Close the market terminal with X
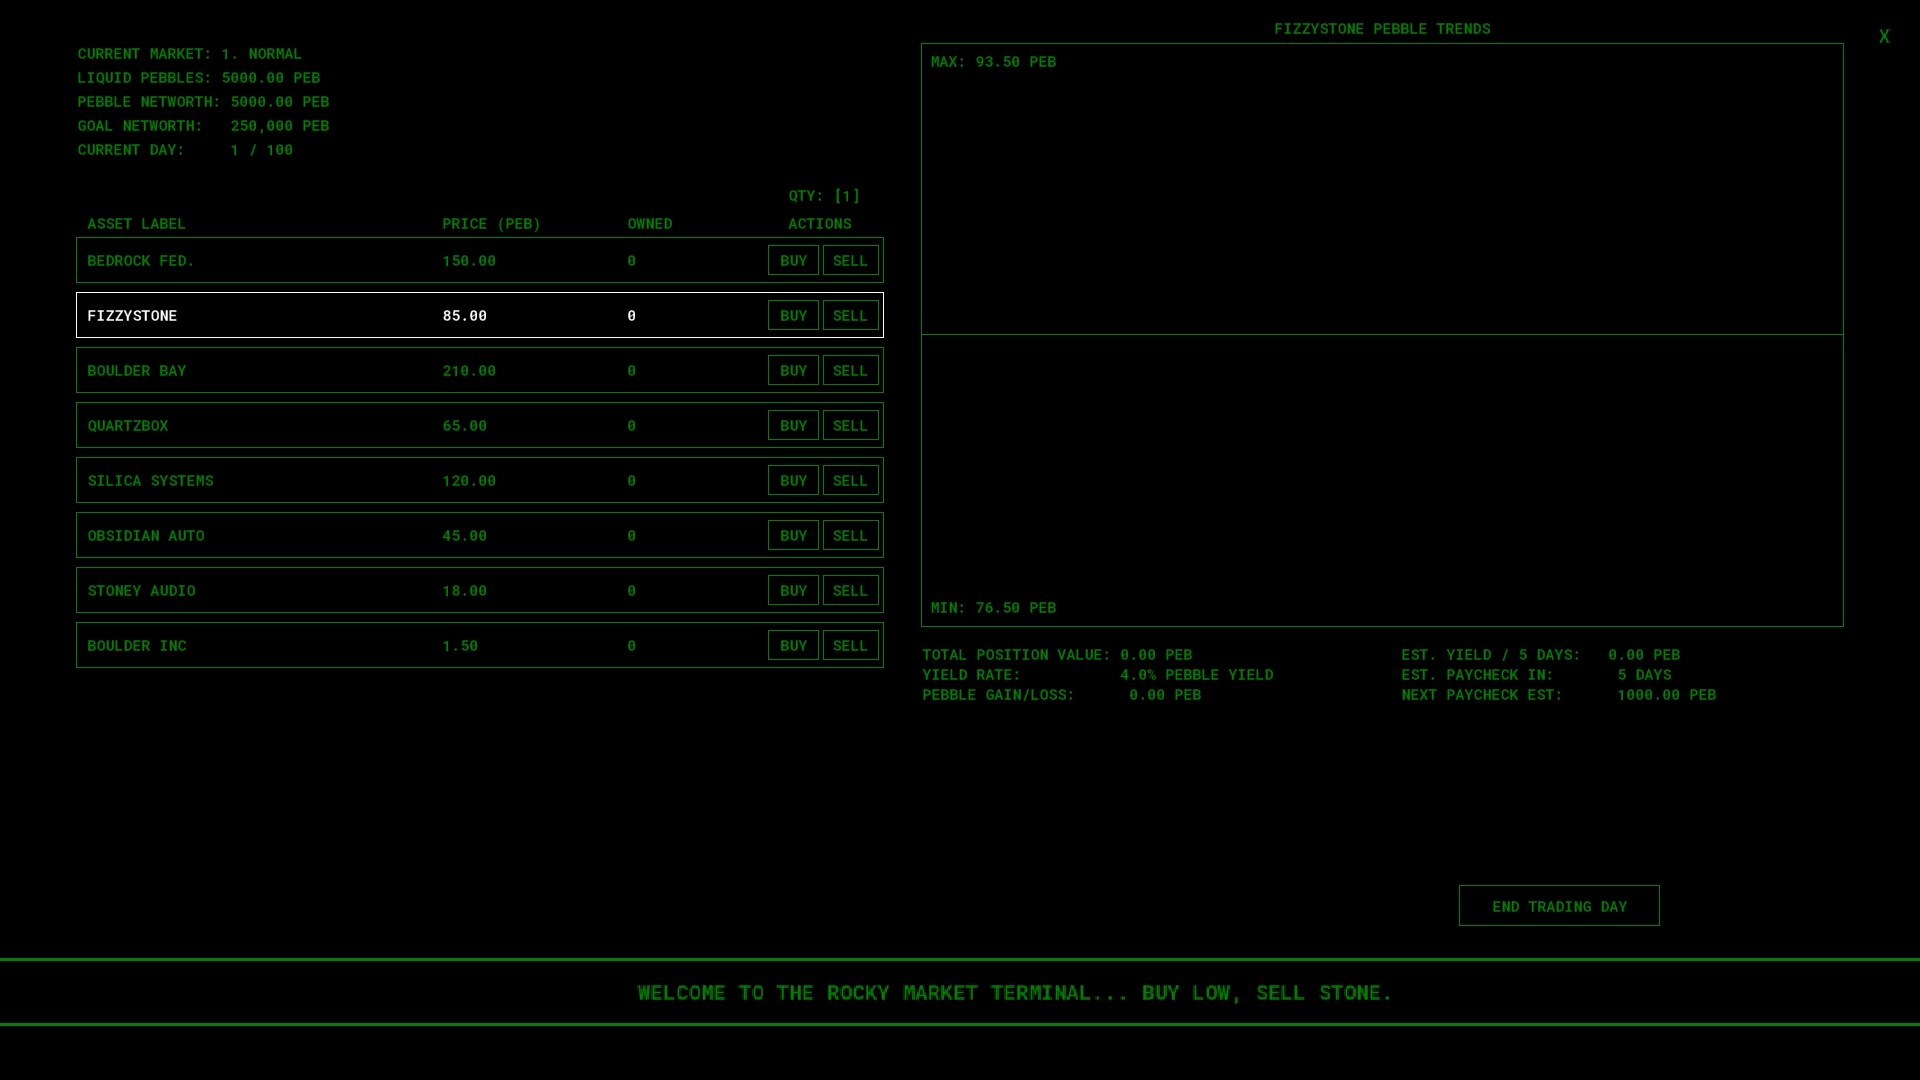 point(1884,37)
